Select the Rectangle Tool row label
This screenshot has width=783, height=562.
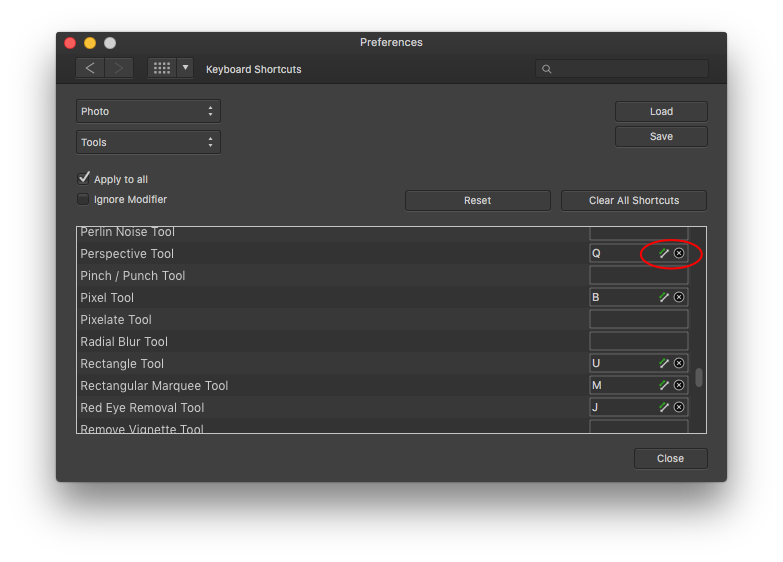coord(122,364)
